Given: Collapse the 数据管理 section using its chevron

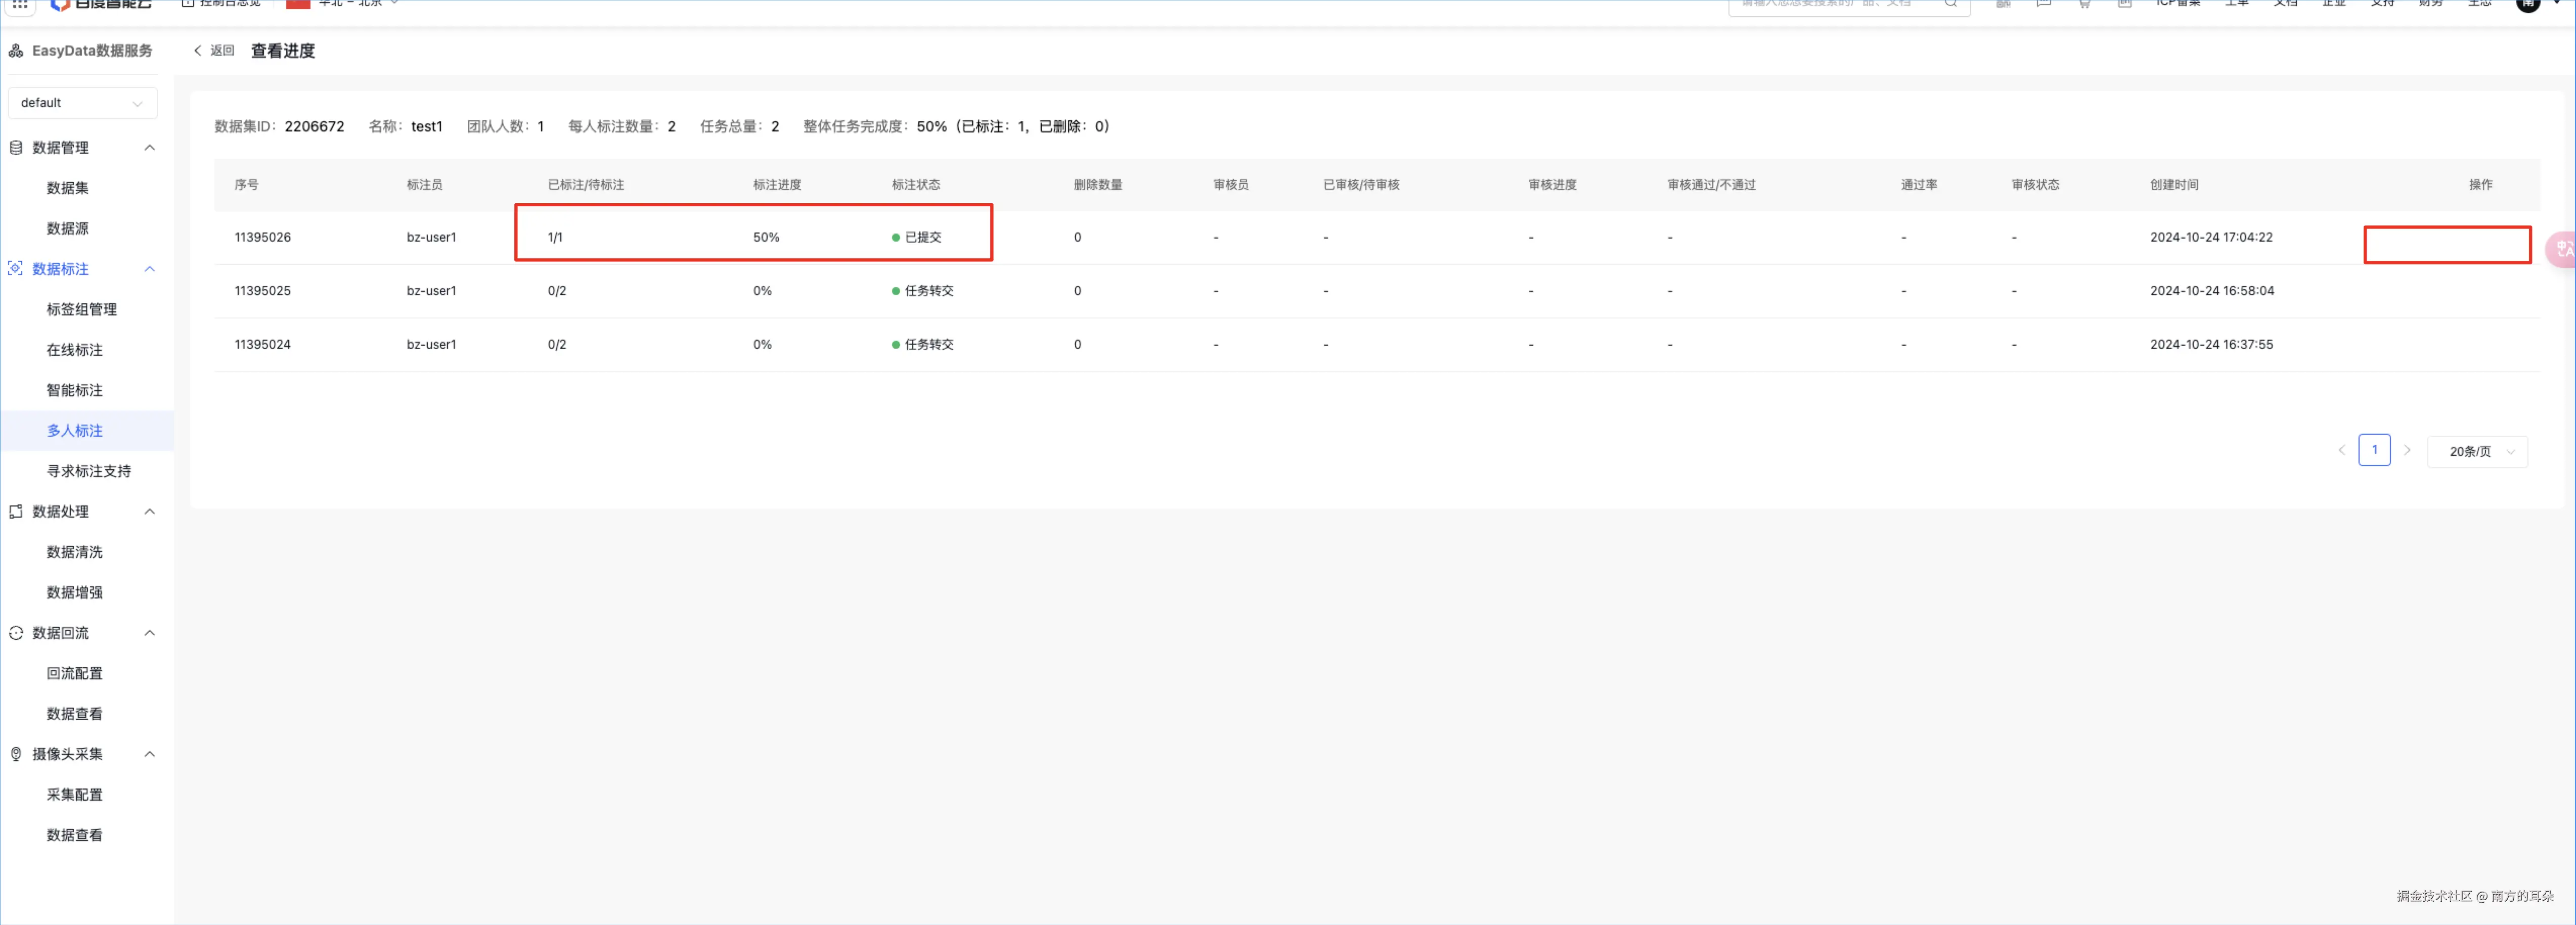Looking at the screenshot, I should point(150,148).
